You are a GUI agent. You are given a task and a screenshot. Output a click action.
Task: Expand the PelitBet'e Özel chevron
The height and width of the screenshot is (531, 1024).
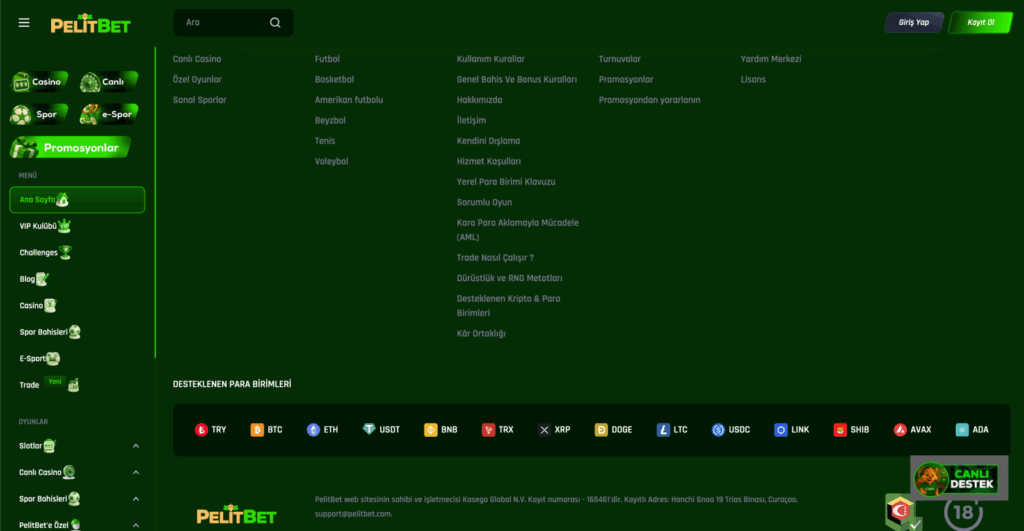(136, 525)
